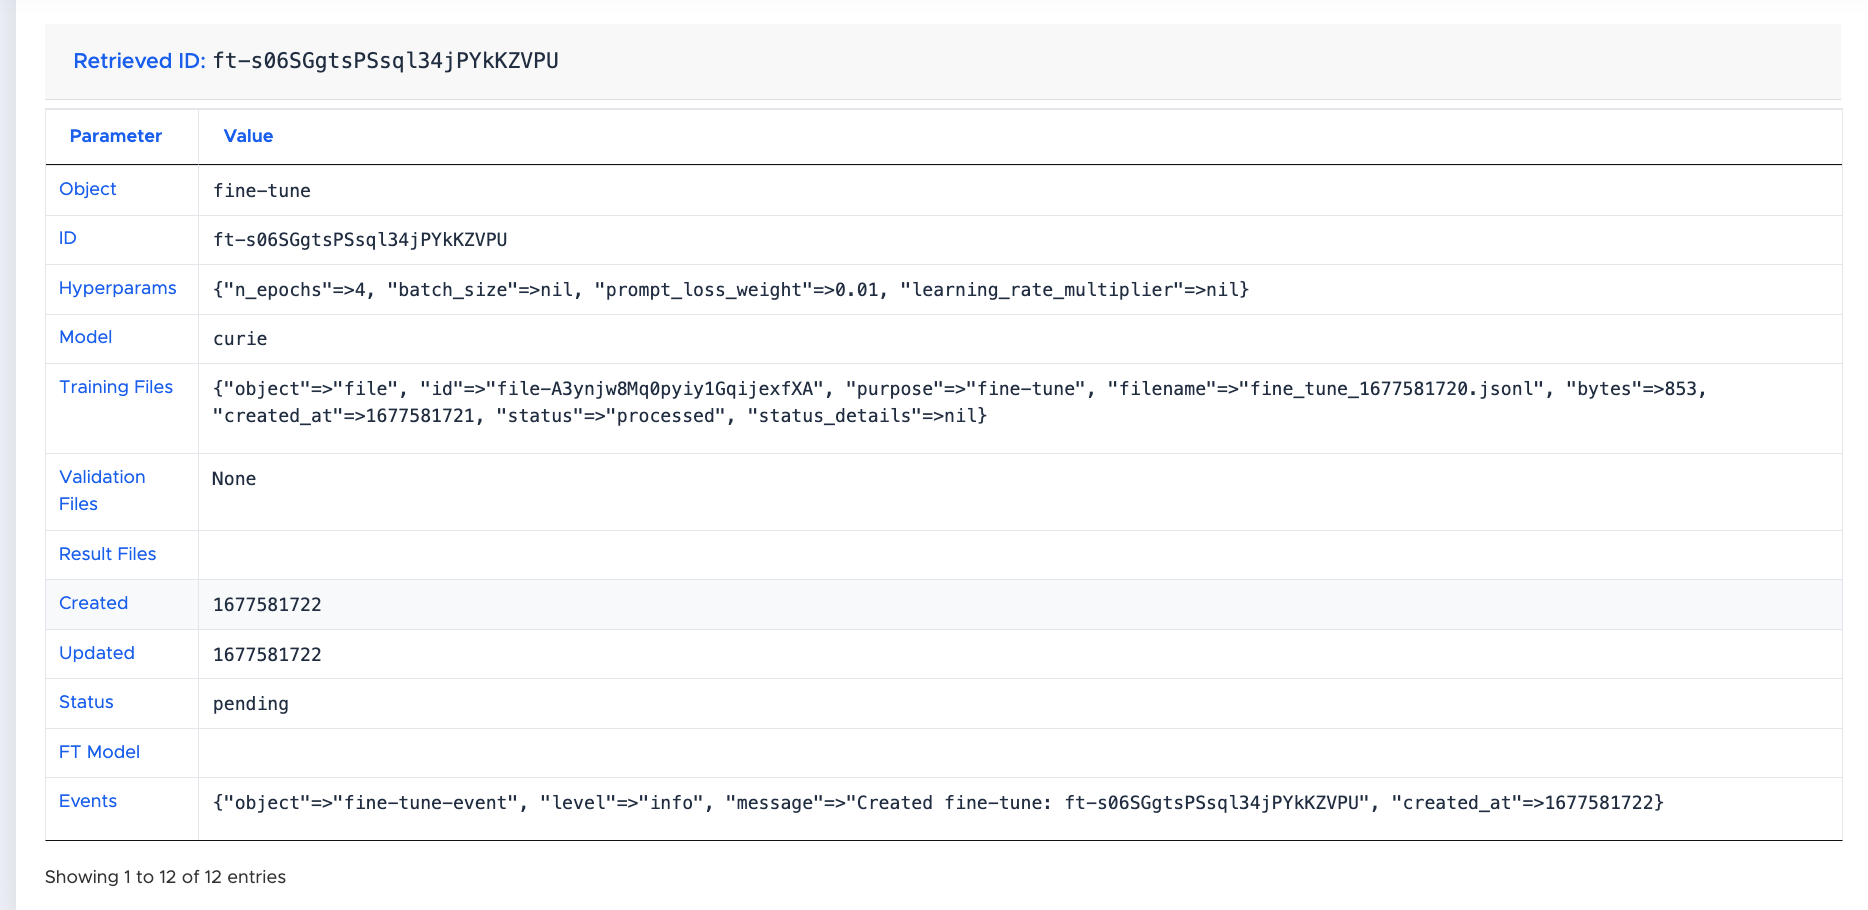This screenshot has height=910, width=1868.
Task: Click the Showing 1 to 12 entries text
Action: [x=165, y=876]
